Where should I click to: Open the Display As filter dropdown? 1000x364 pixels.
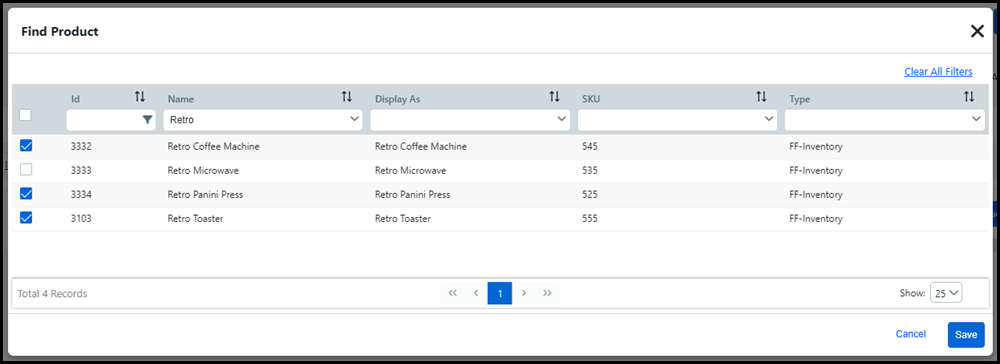470,119
